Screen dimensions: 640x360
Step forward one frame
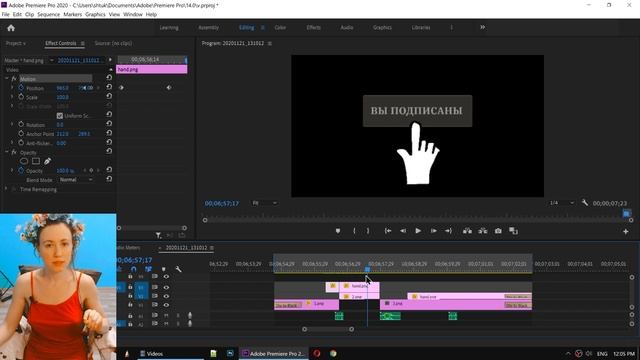[x=433, y=231]
